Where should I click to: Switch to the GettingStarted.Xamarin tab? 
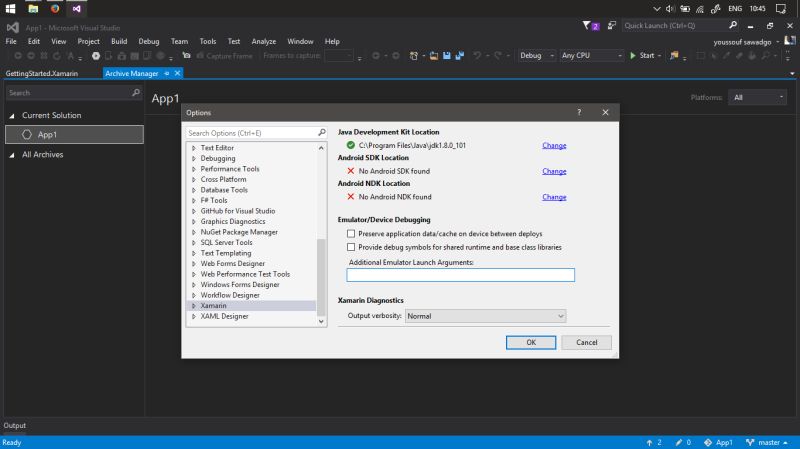point(42,73)
